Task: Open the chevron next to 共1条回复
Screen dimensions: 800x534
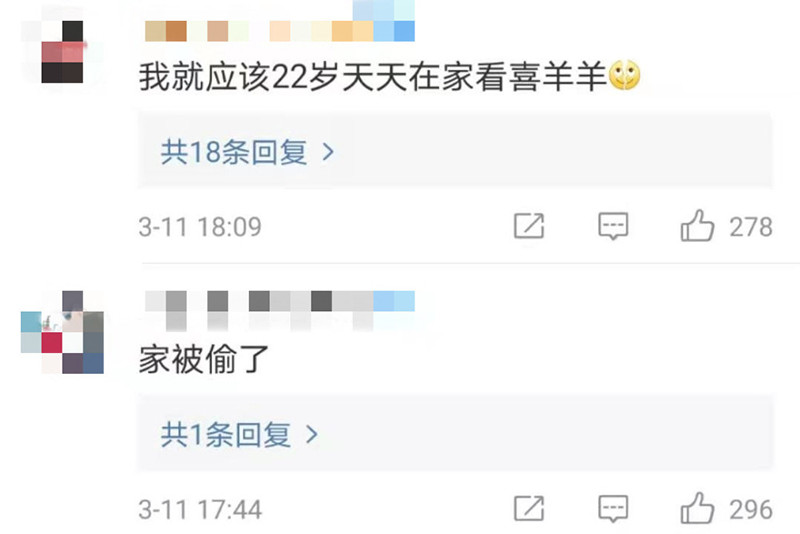Action: click(312, 435)
